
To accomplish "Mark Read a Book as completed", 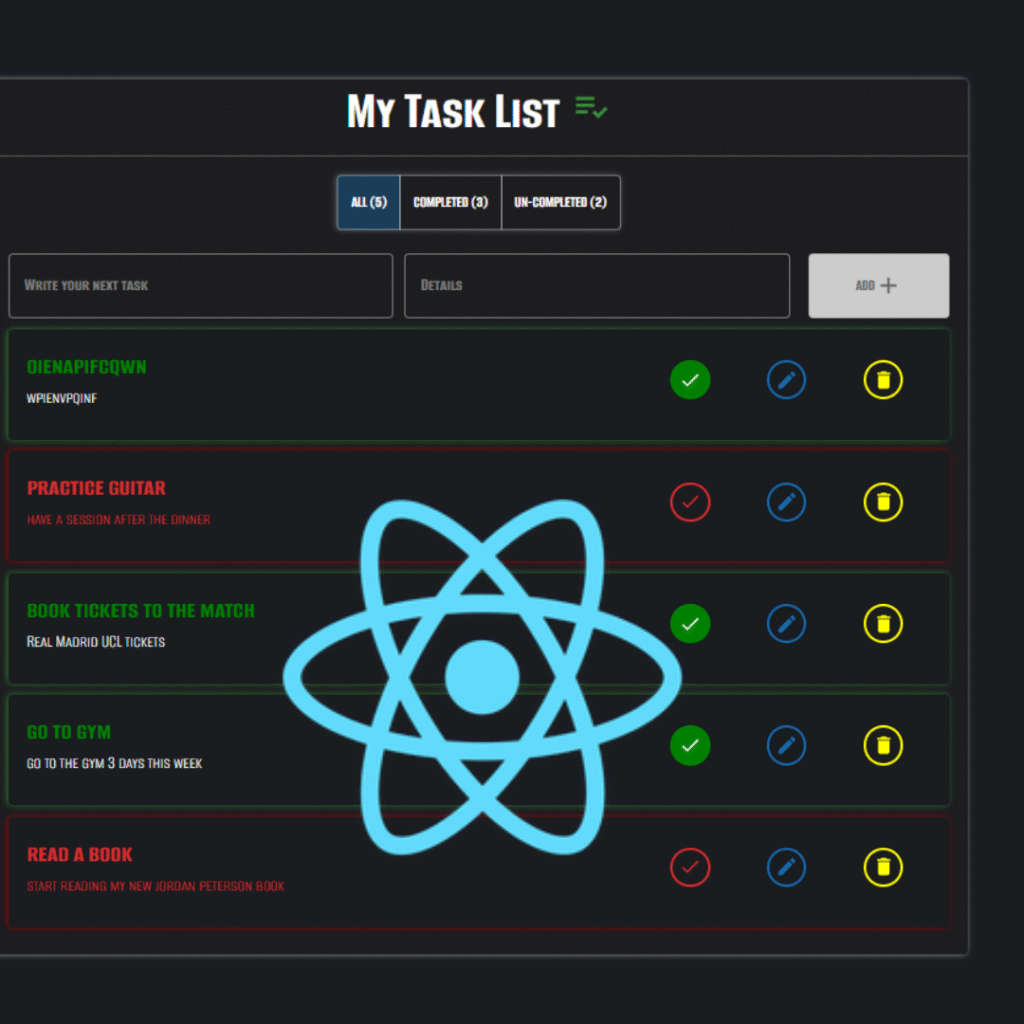I will 690,867.
